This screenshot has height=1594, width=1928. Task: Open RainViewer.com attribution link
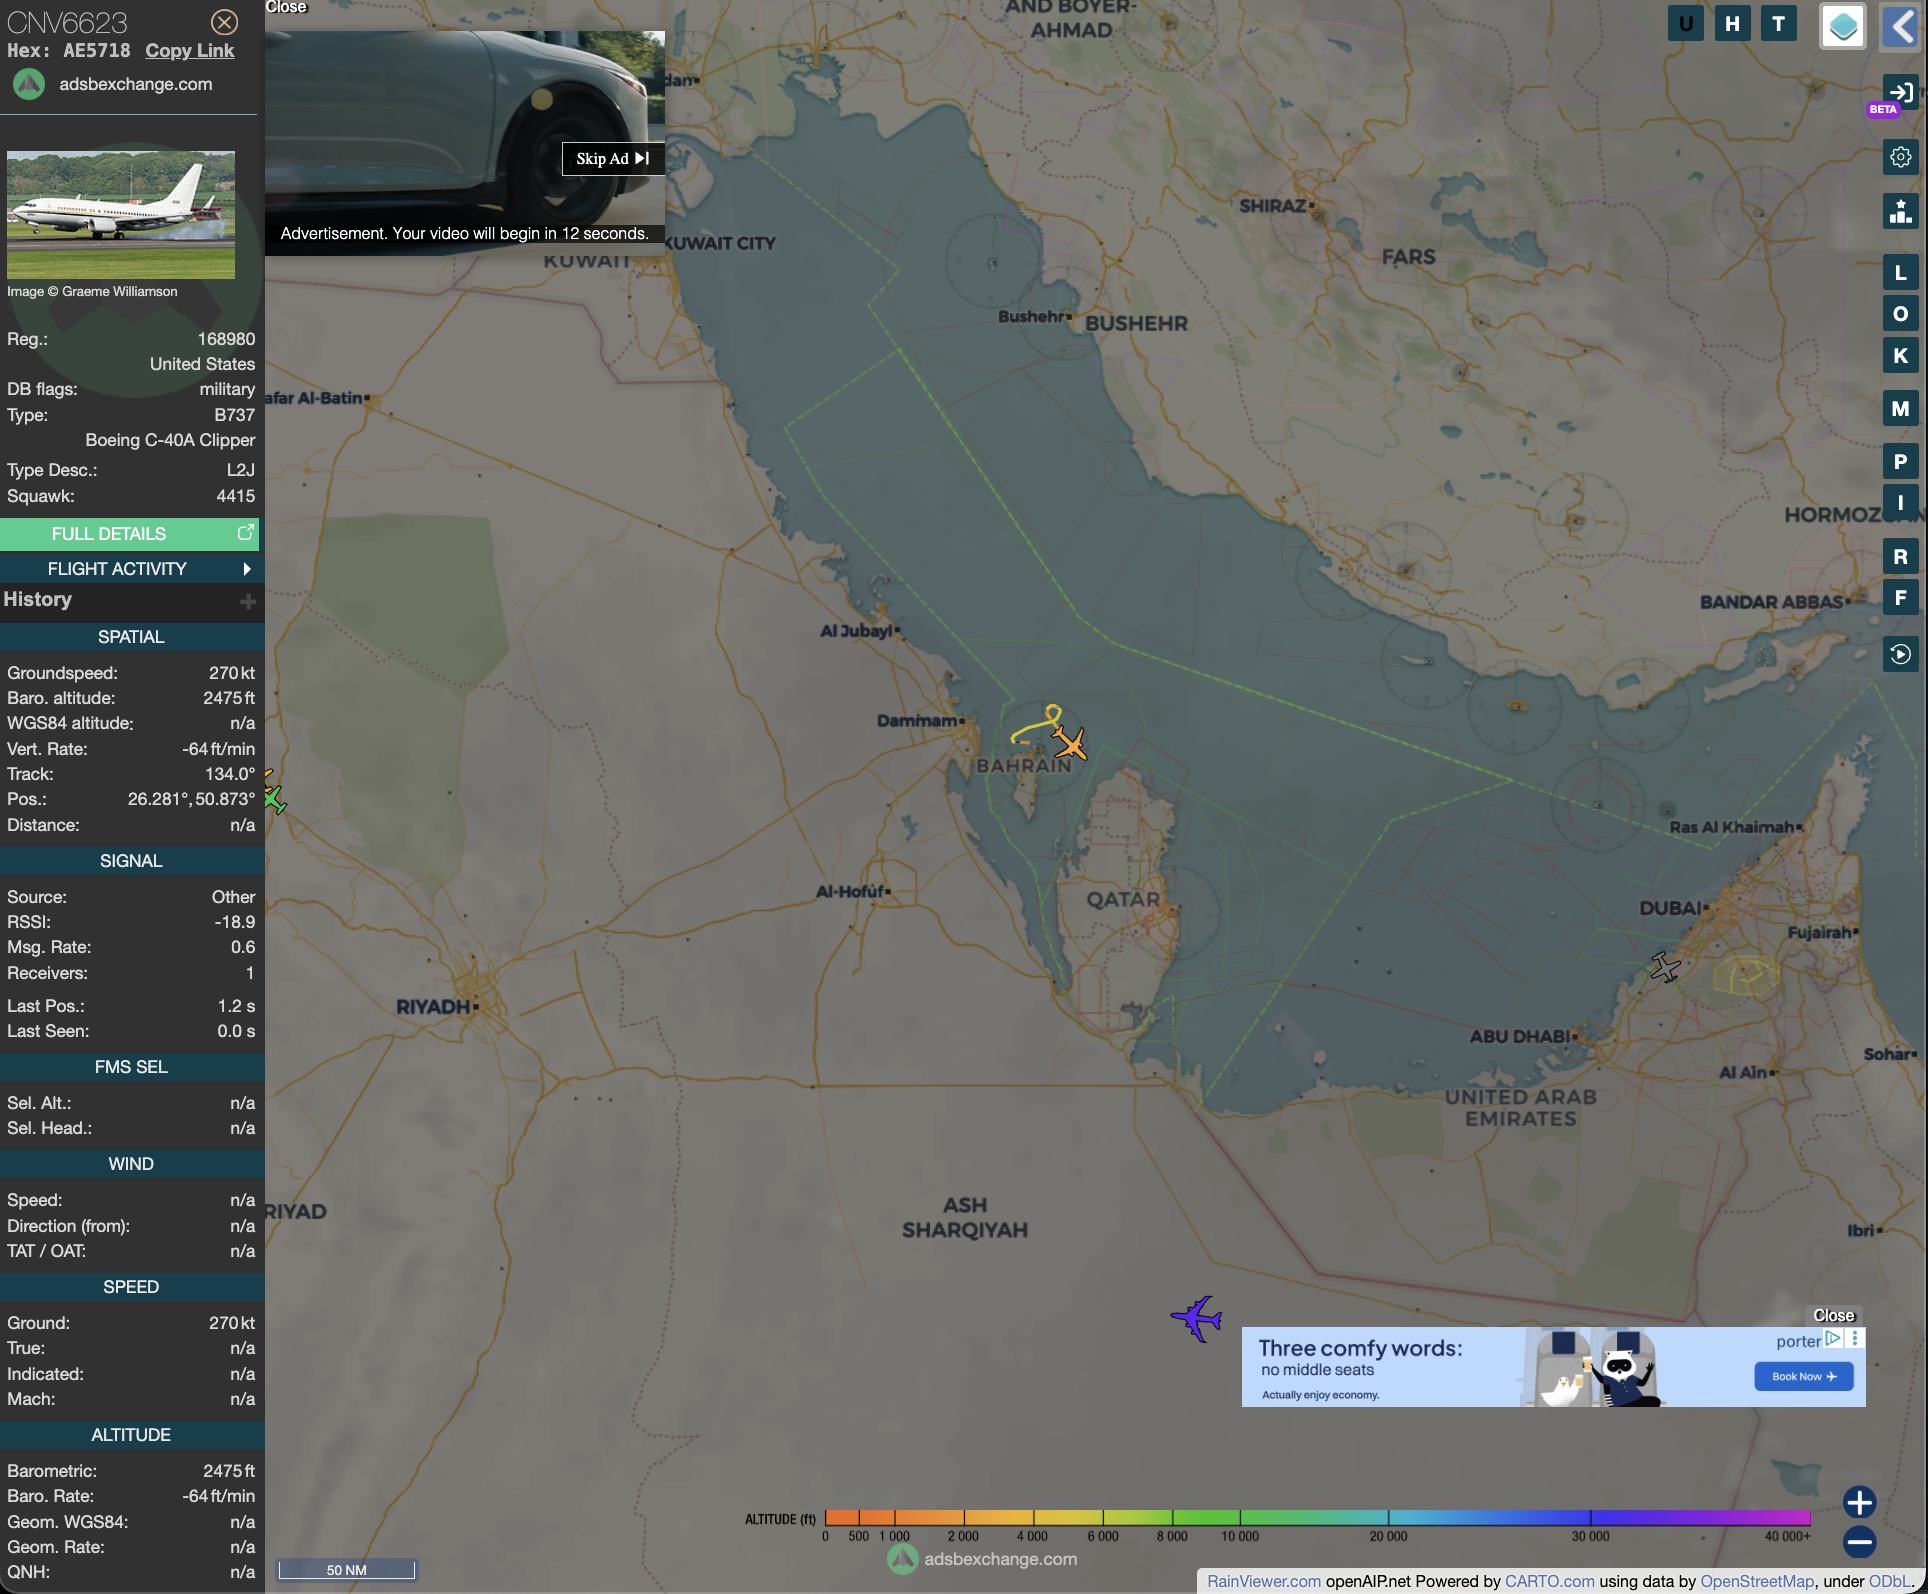1264,1581
